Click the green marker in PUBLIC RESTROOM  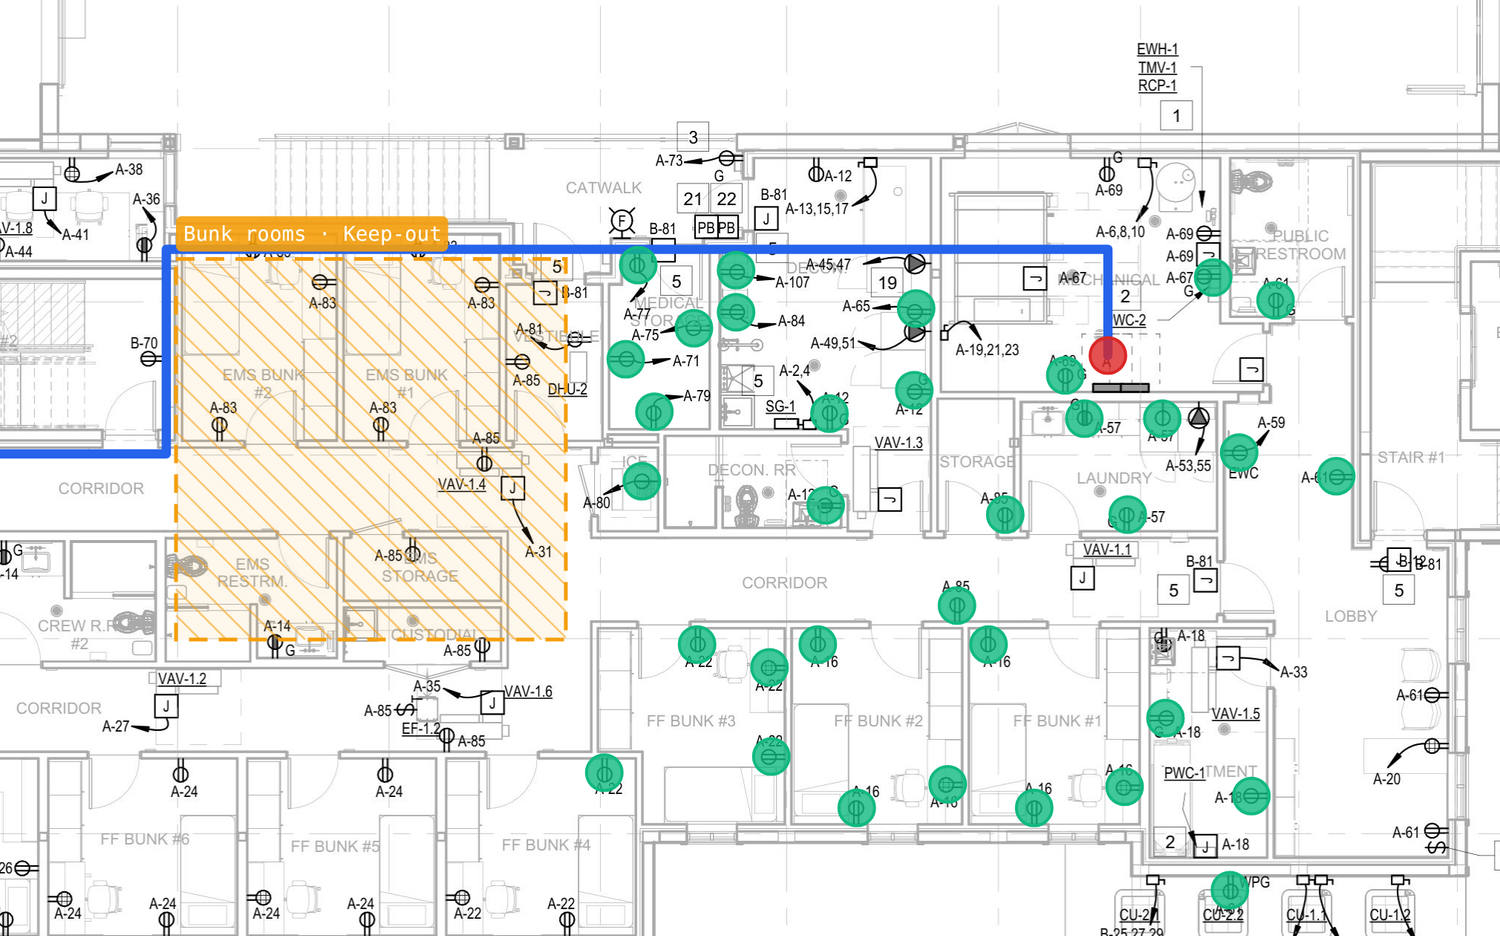click(1275, 300)
